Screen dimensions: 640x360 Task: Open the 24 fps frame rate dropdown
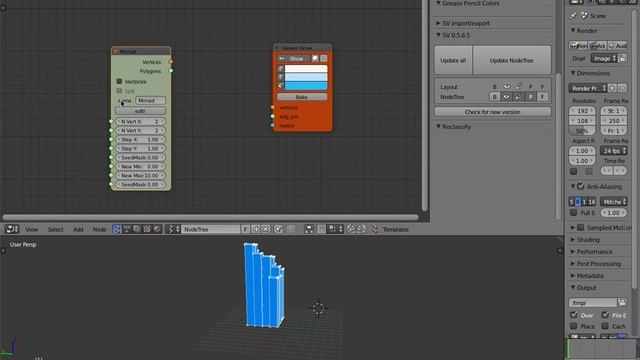click(613, 151)
